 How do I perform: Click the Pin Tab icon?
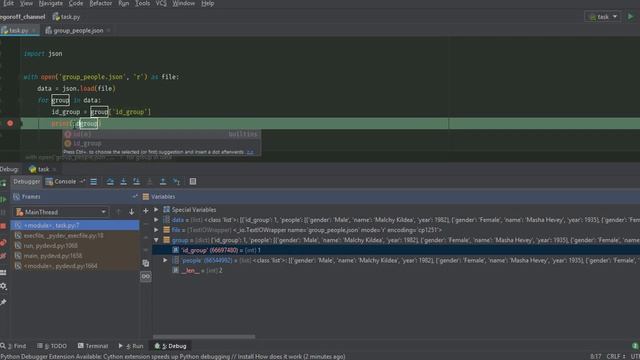click(3, 302)
